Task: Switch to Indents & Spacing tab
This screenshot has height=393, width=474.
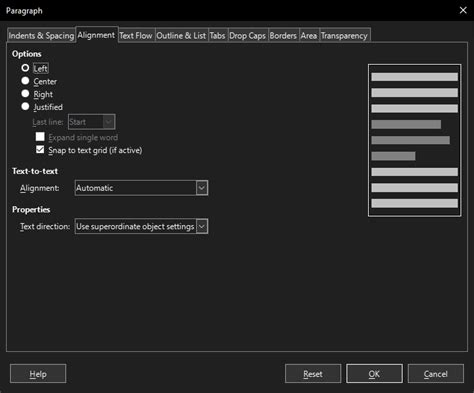Action: tap(41, 36)
